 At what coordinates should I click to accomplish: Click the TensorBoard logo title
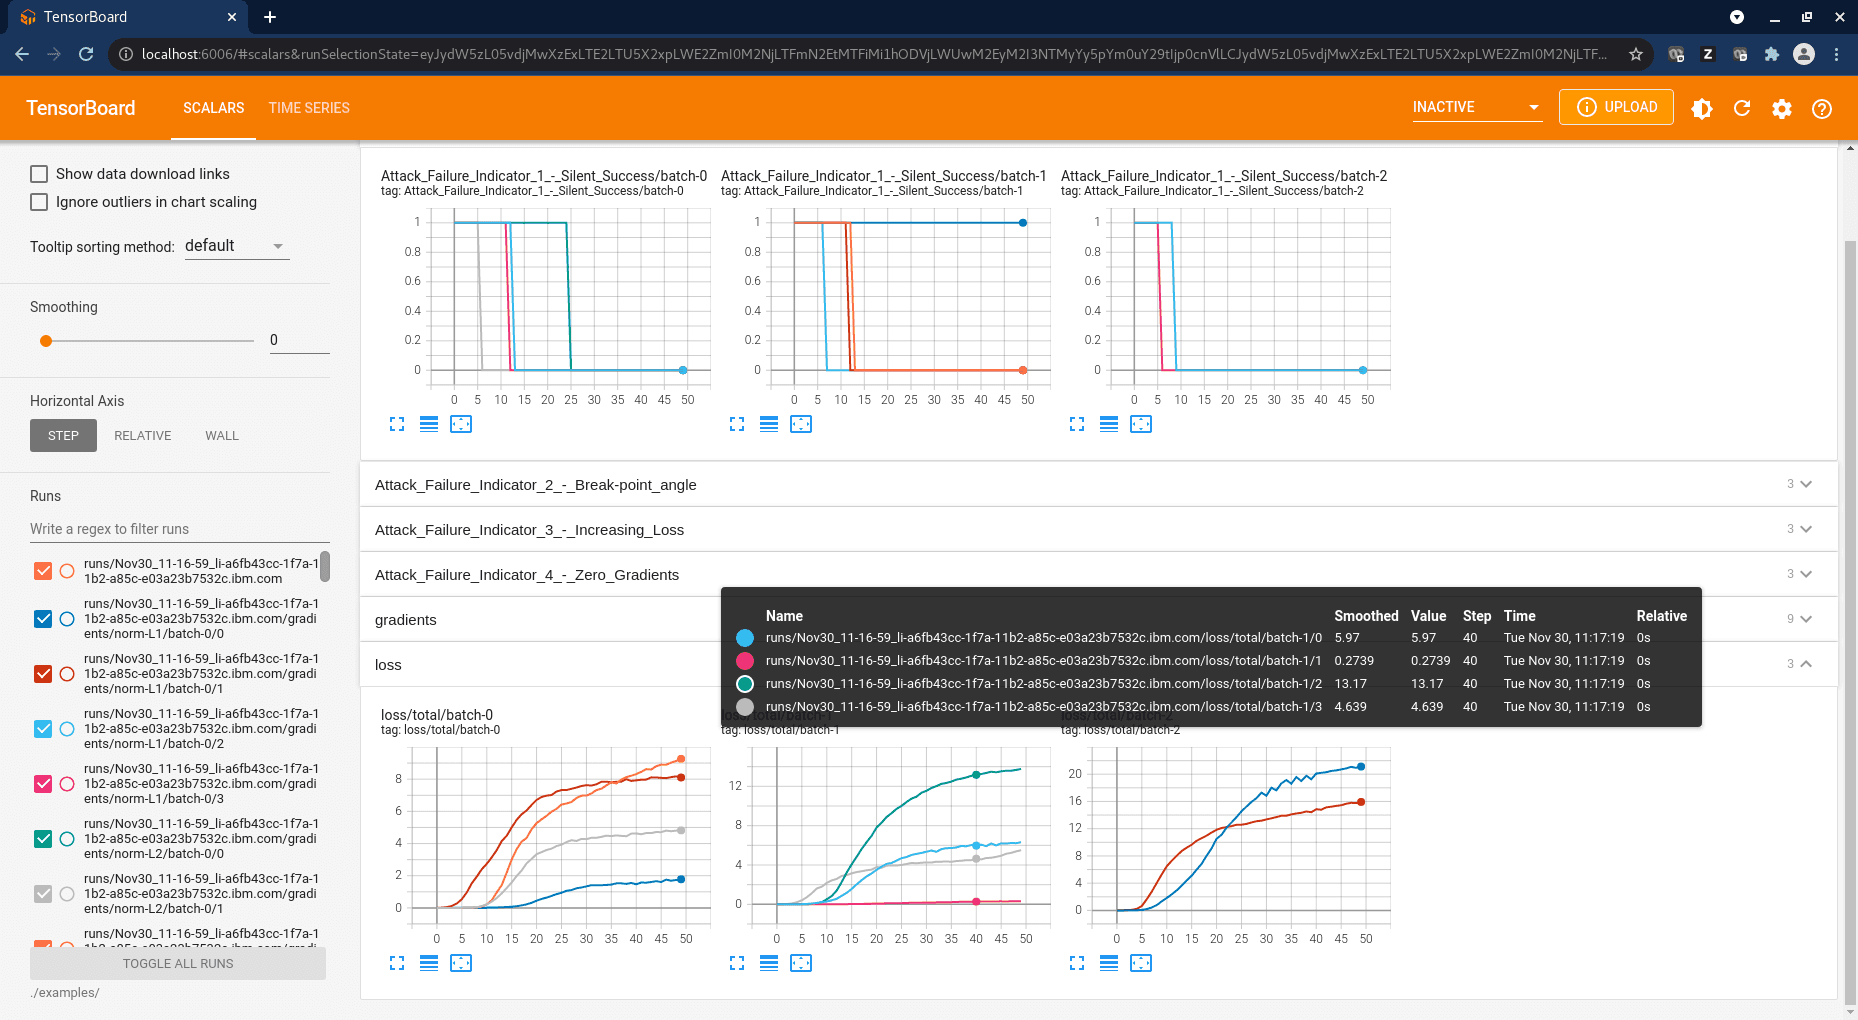(x=81, y=108)
